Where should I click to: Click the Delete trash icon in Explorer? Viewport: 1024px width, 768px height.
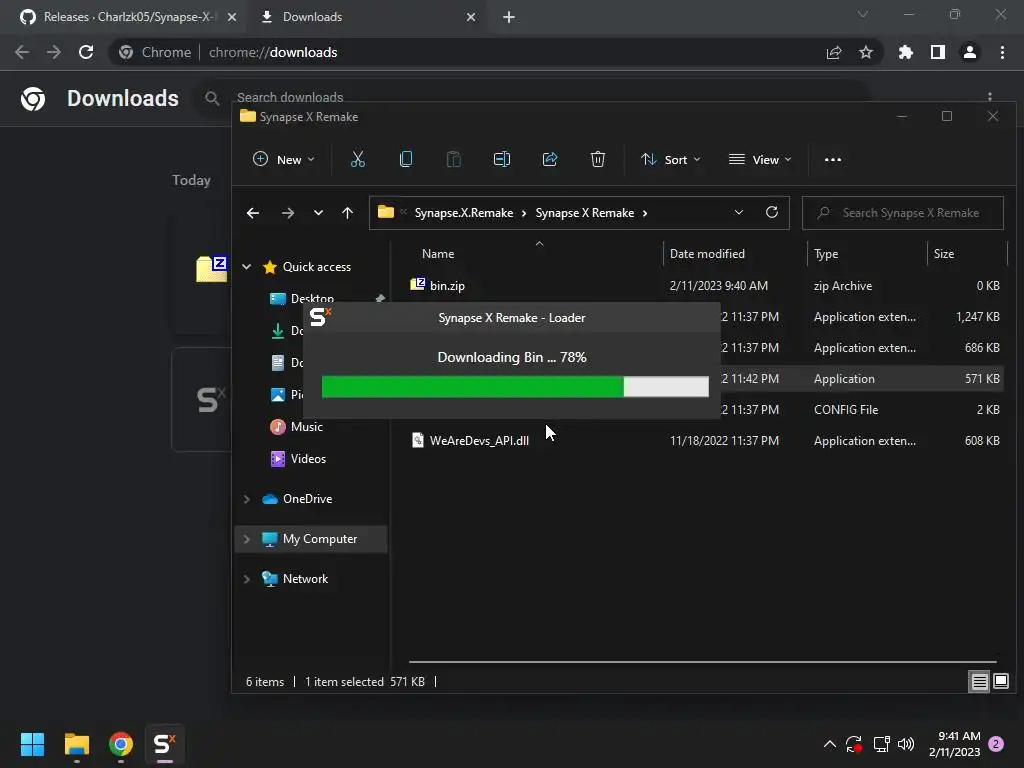coord(598,159)
